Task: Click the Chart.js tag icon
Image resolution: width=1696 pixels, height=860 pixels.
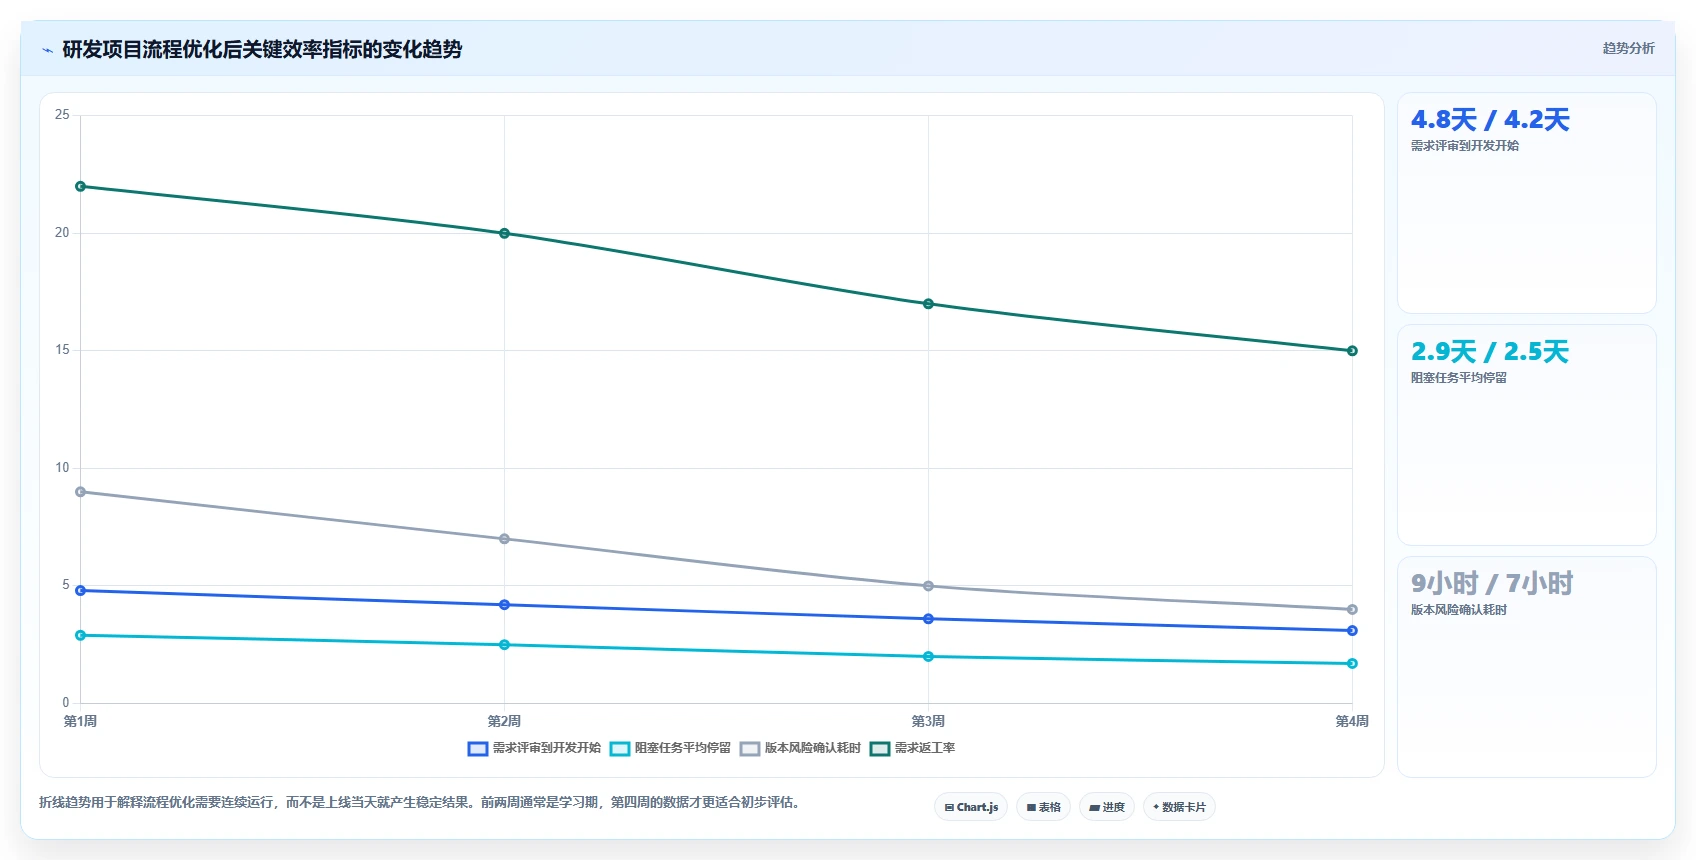Action: click(x=949, y=807)
